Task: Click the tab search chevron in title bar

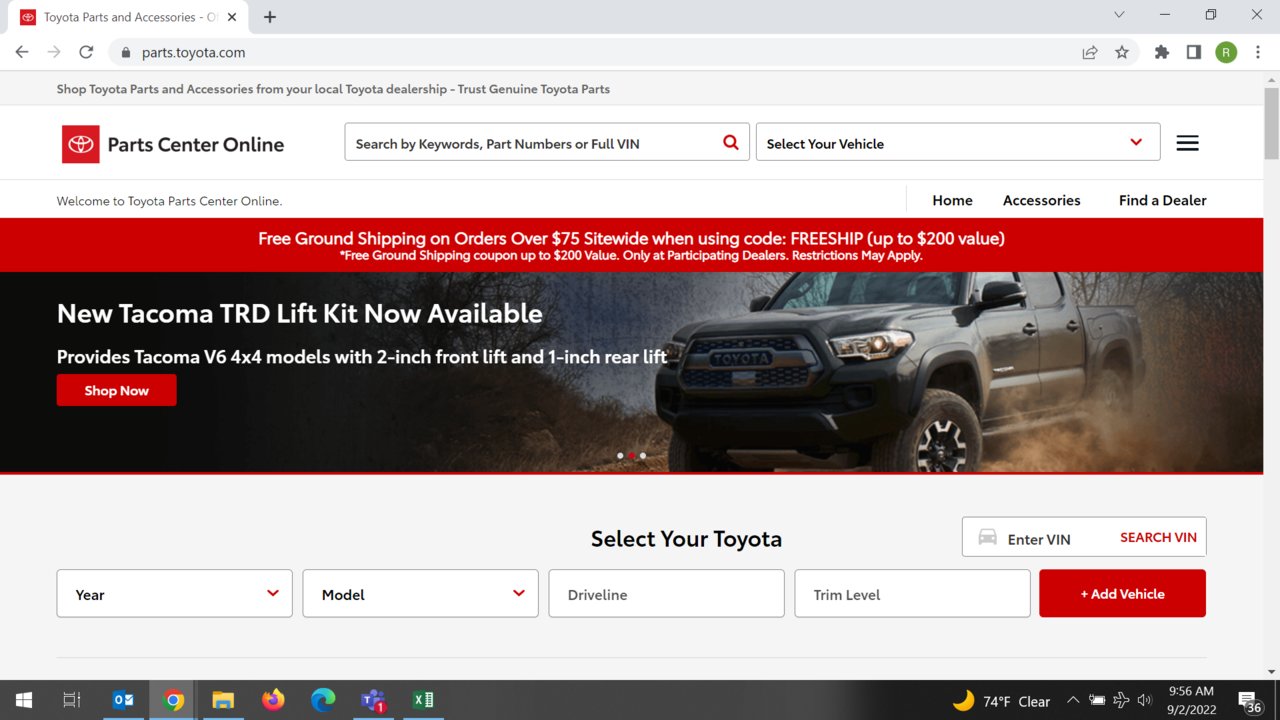Action: click(x=1119, y=15)
